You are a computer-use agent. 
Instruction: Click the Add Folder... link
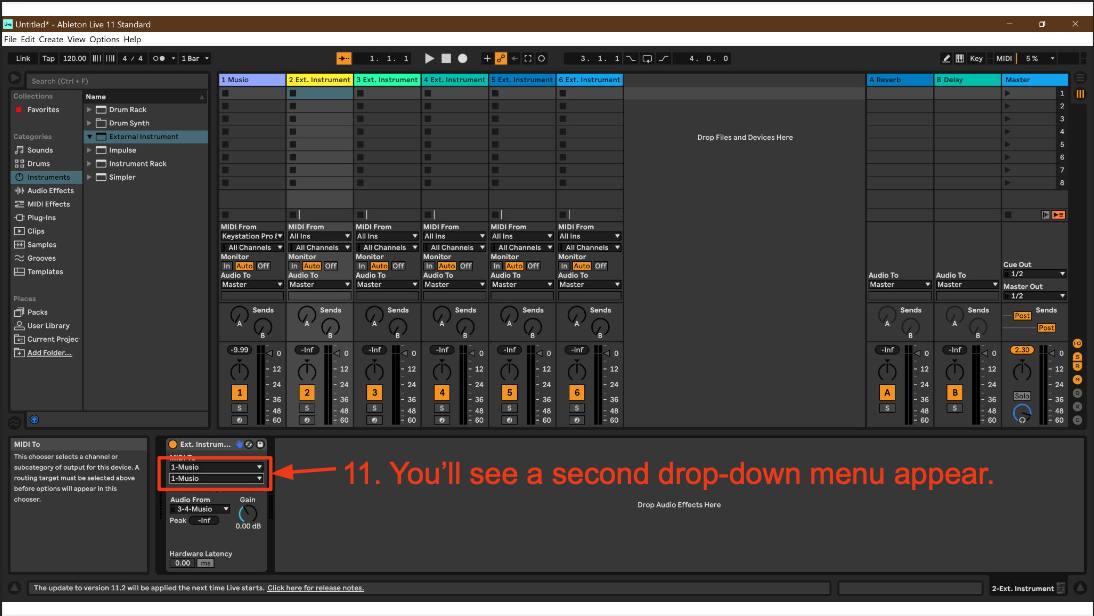coord(49,353)
